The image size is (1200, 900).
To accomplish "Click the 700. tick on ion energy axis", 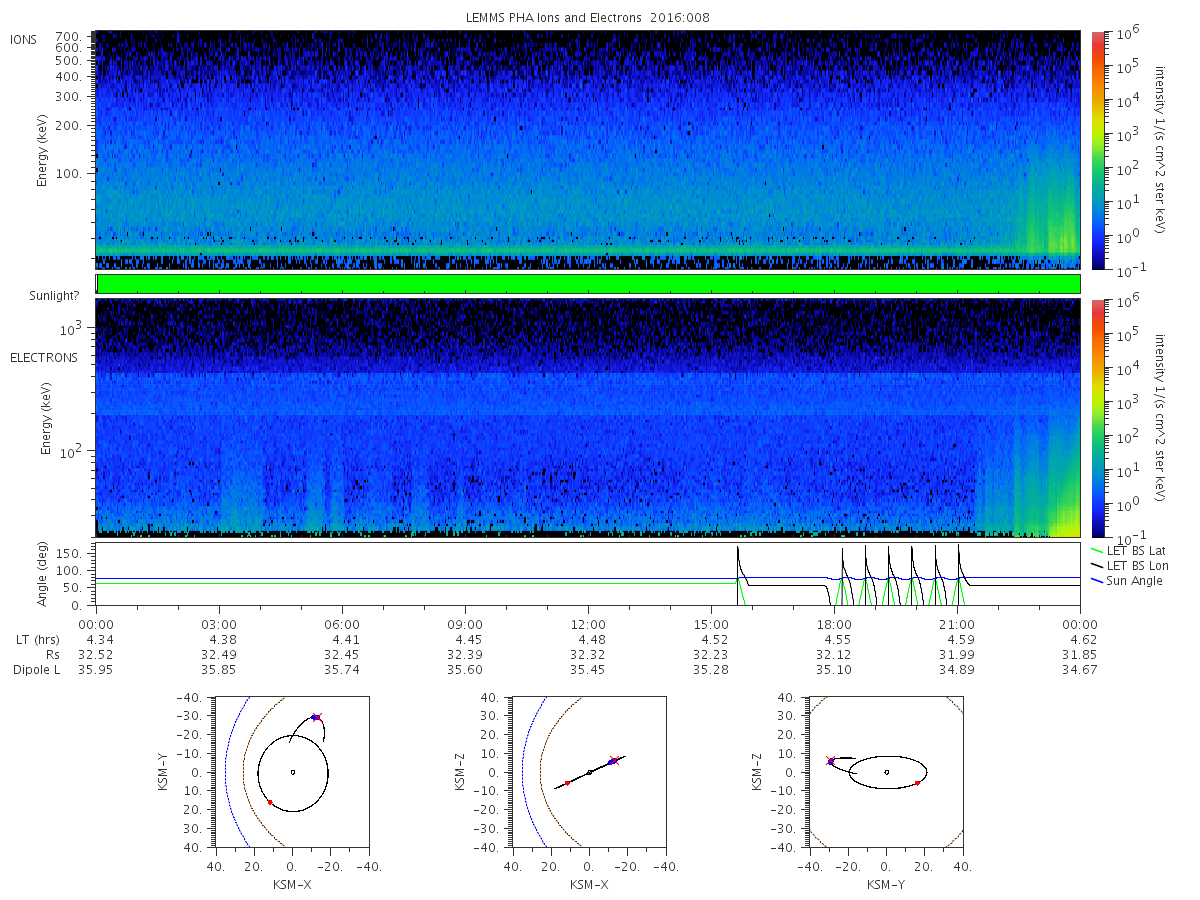I will point(68,35).
